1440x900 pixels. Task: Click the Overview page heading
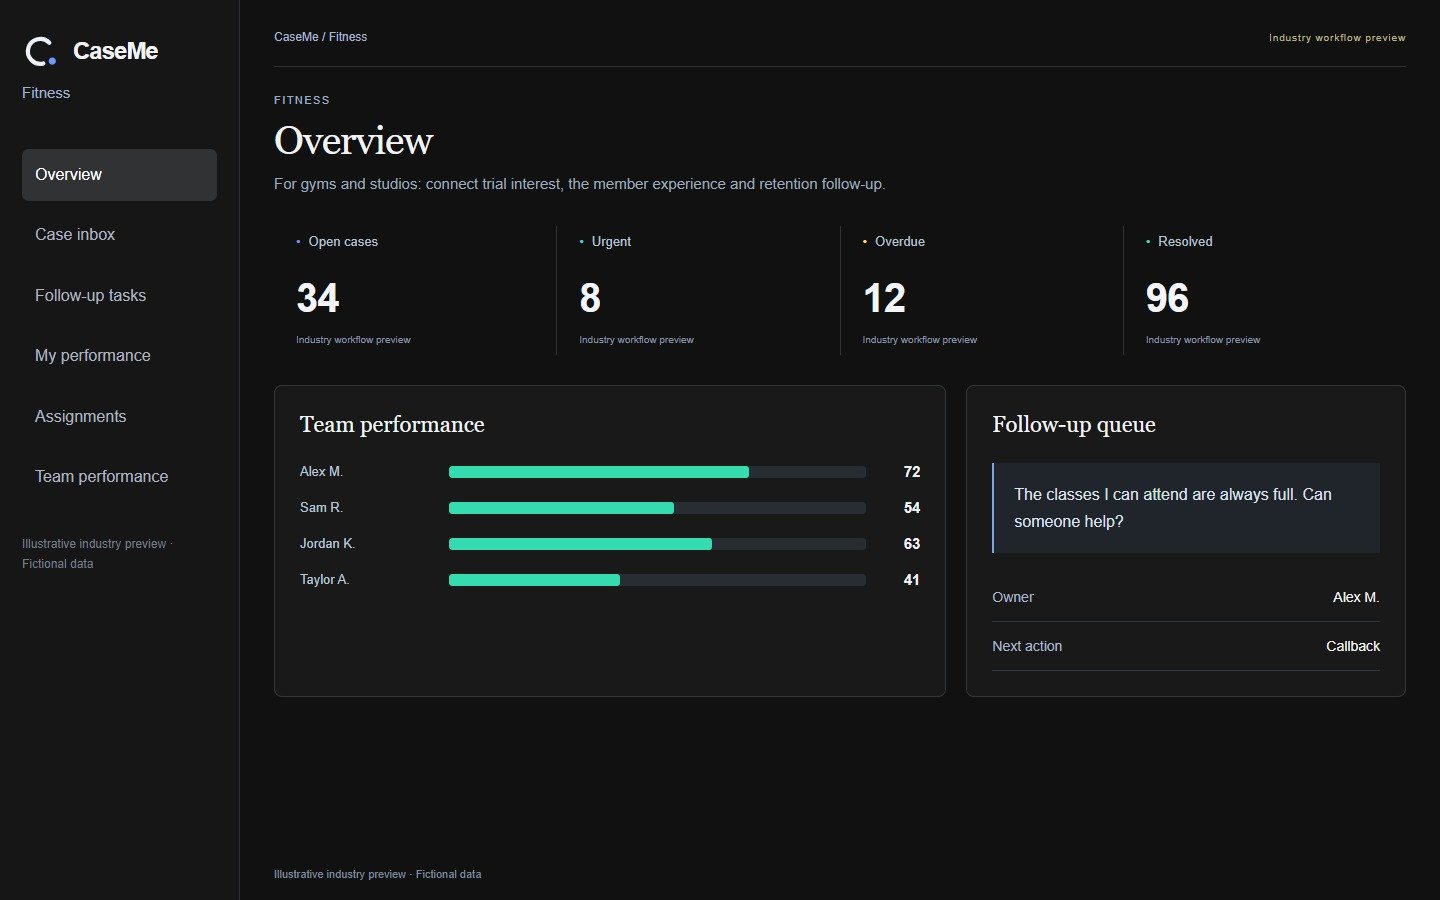click(x=354, y=141)
